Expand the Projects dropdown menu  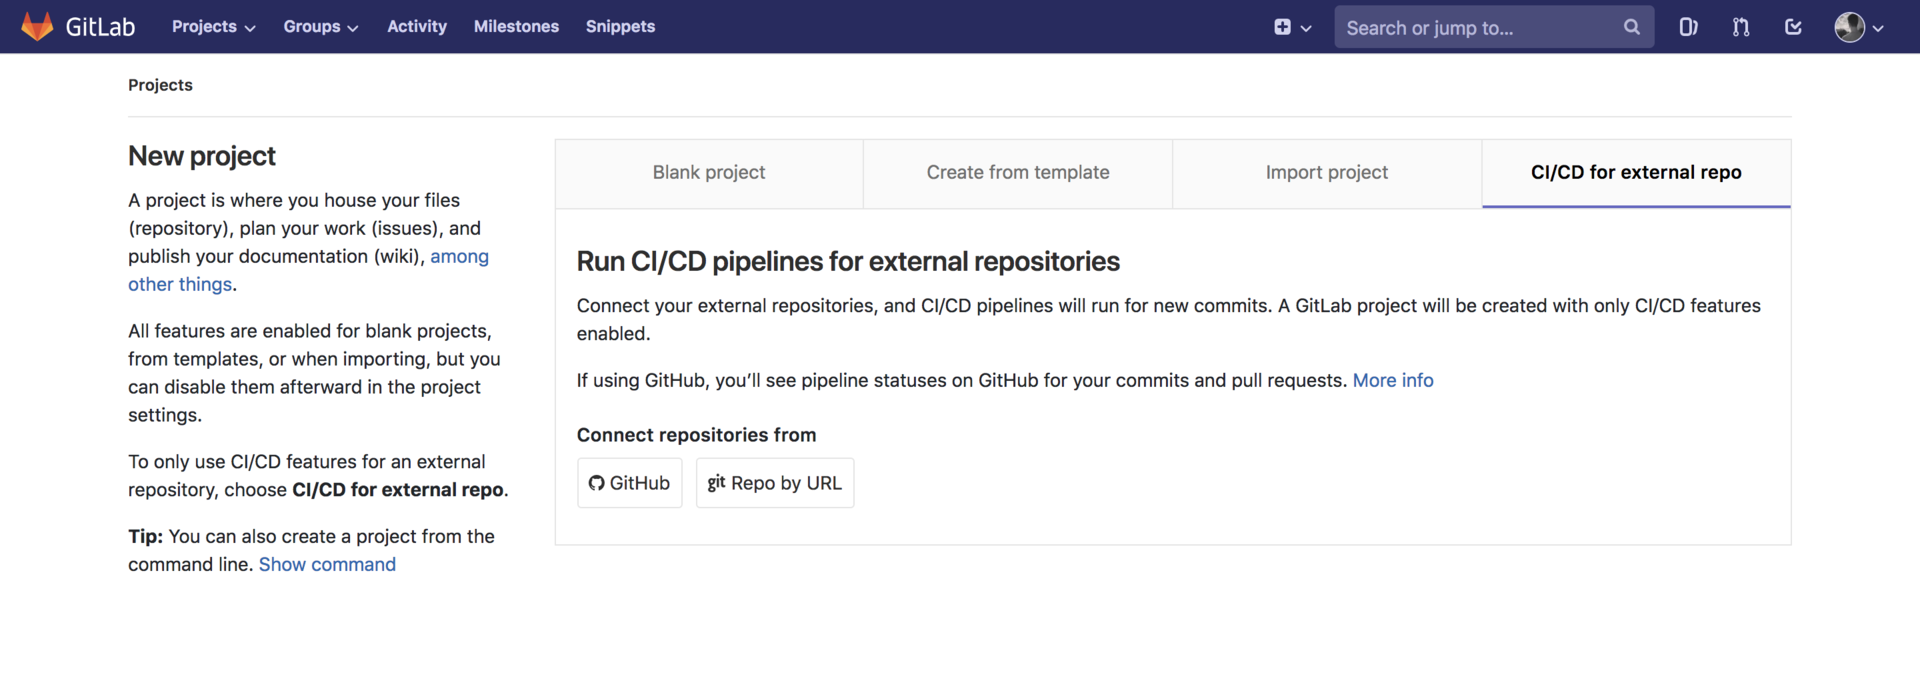click(x=213, y=27)
